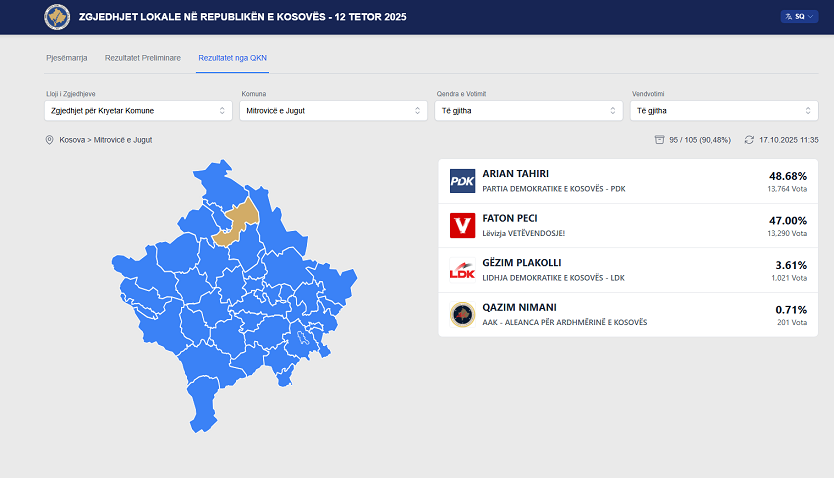
Task: Click the Kosova breadcrumb link
Action: point(71,140)
